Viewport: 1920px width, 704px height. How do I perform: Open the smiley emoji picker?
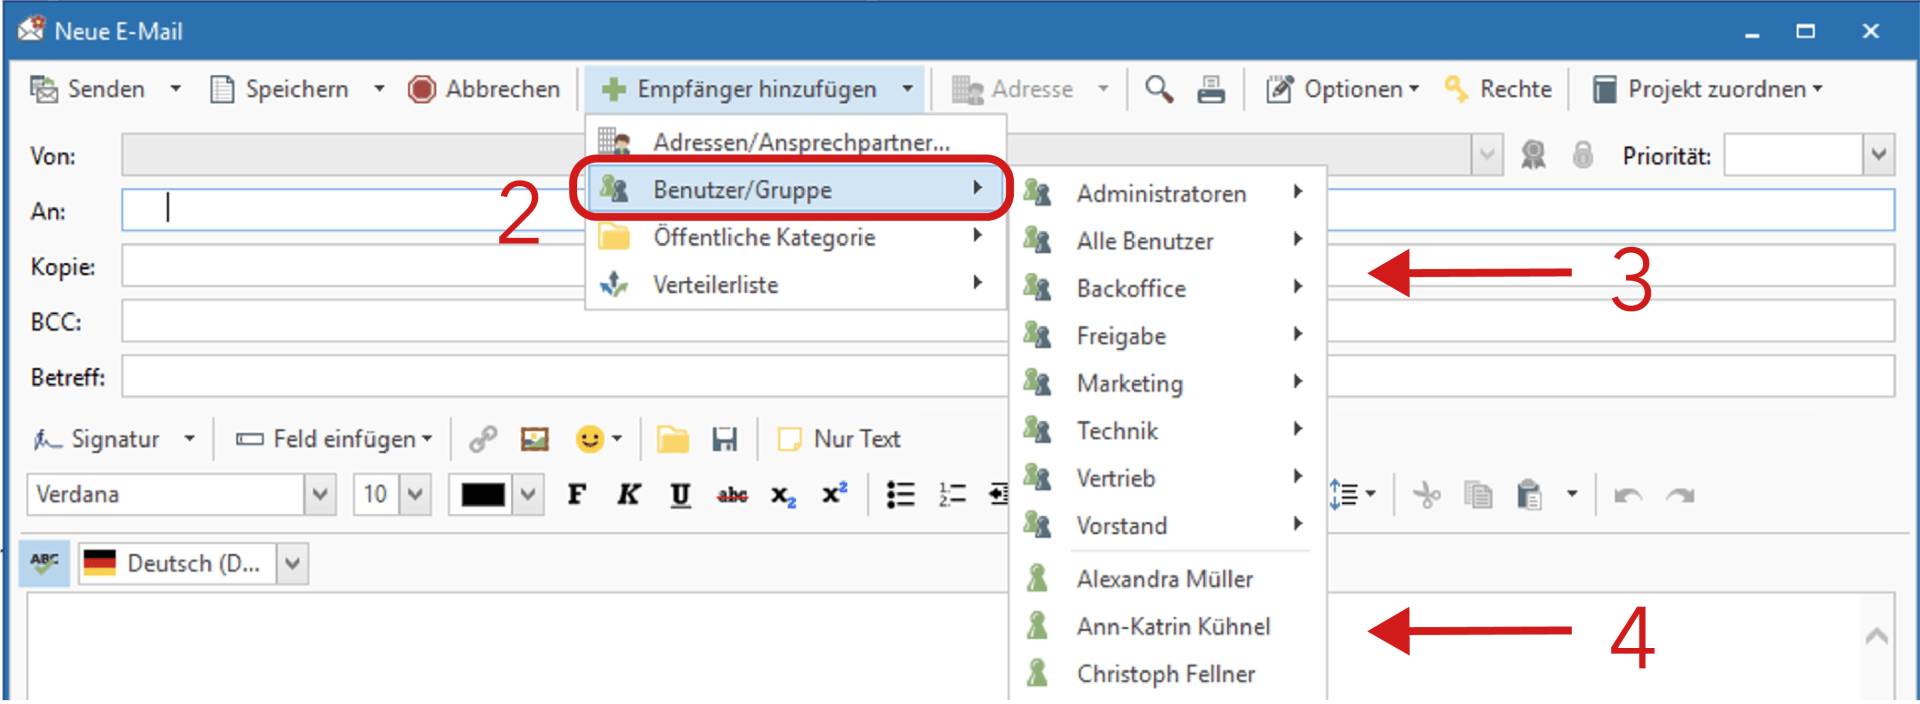click(x=598, y=439)
